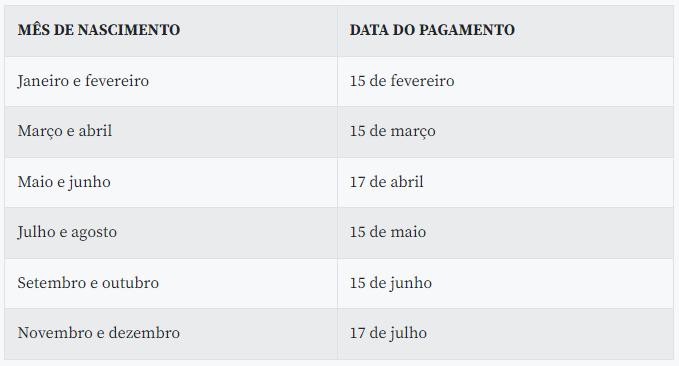Click the 15 de março date
Screen dimensions: 679x366
point(392,131)
